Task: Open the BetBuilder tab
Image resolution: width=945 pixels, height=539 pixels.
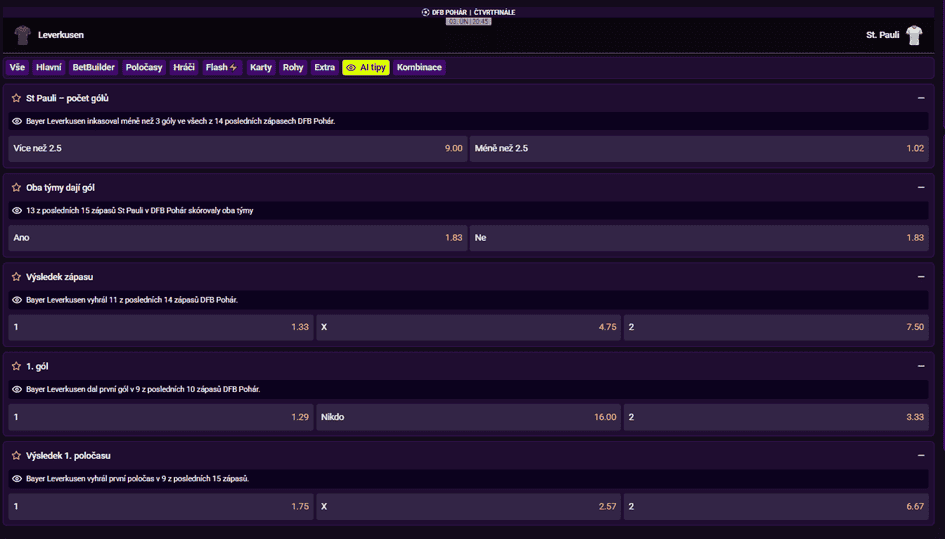Action: click(x=93, y=68)
